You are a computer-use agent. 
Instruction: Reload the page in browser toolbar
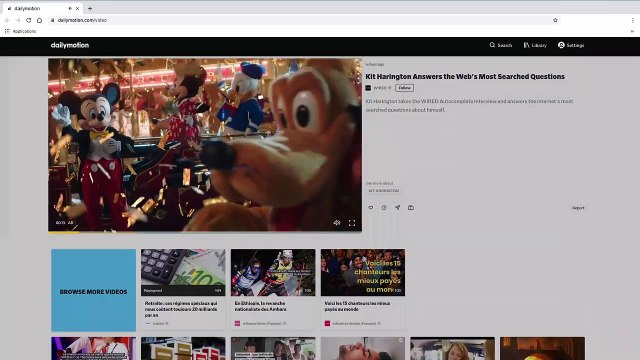[x=29, y=20]
